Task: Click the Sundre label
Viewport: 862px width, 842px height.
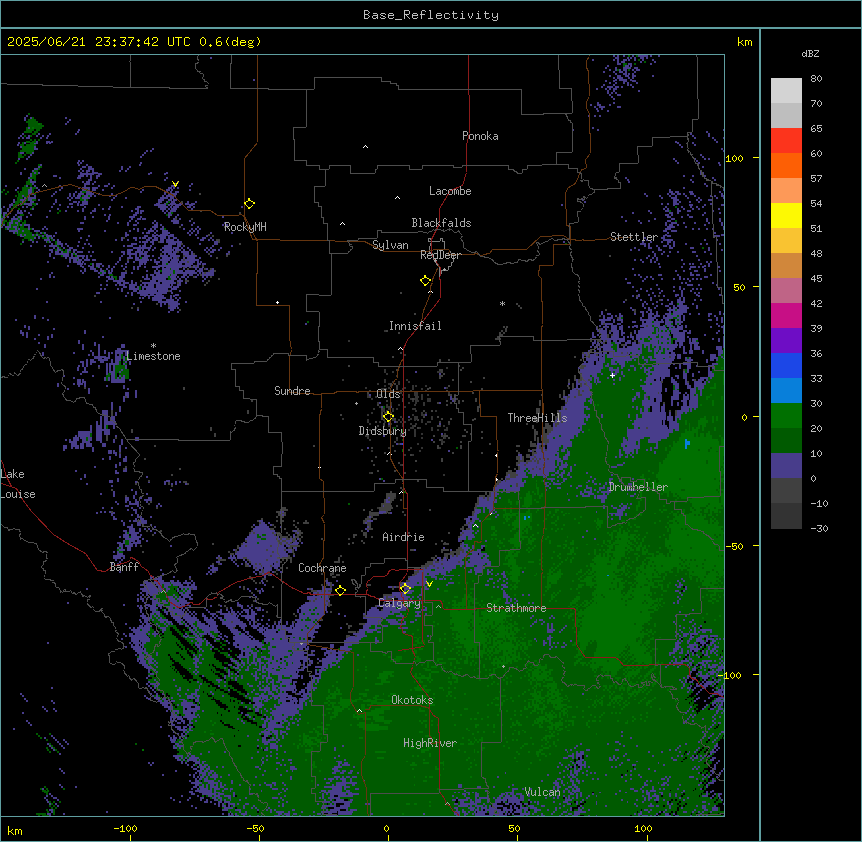Action: tap(292, 391)
